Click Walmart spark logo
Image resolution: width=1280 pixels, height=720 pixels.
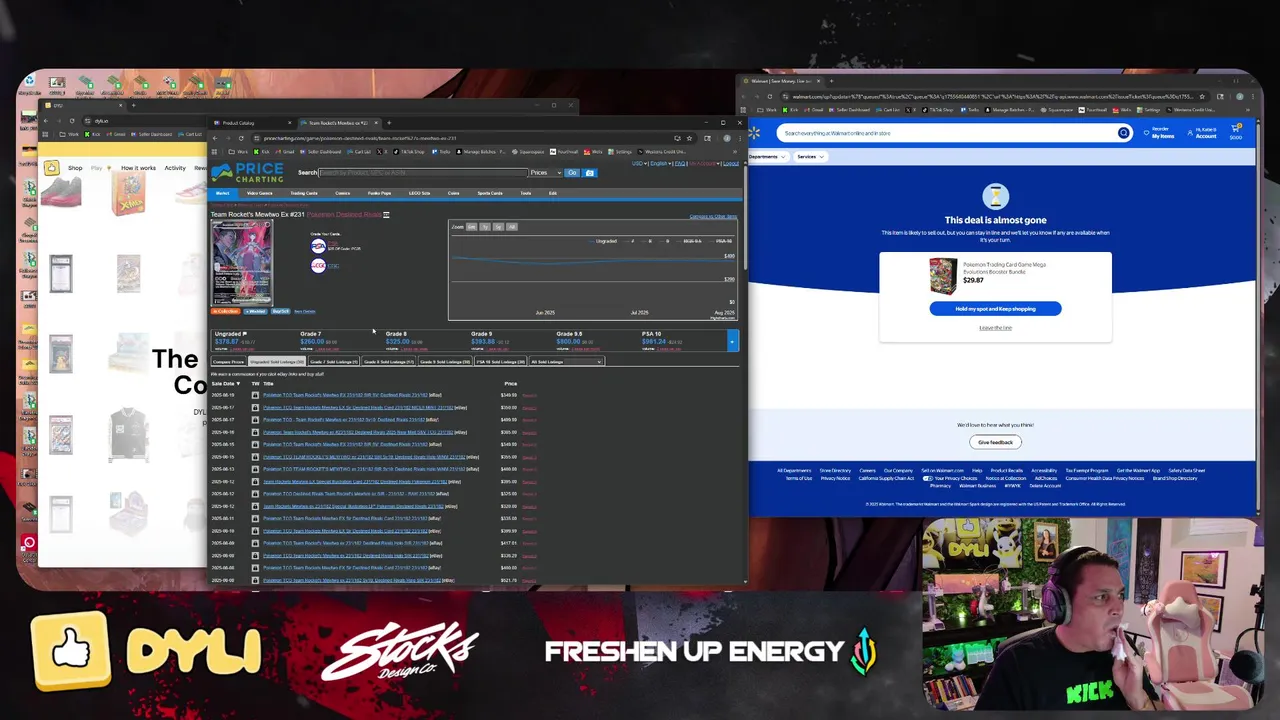[x=754, y=133]
